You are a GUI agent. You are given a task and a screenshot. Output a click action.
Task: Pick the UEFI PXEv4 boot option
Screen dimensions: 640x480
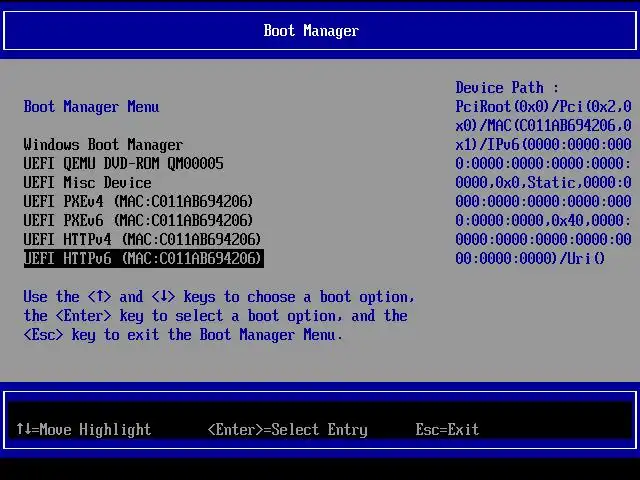138,201
